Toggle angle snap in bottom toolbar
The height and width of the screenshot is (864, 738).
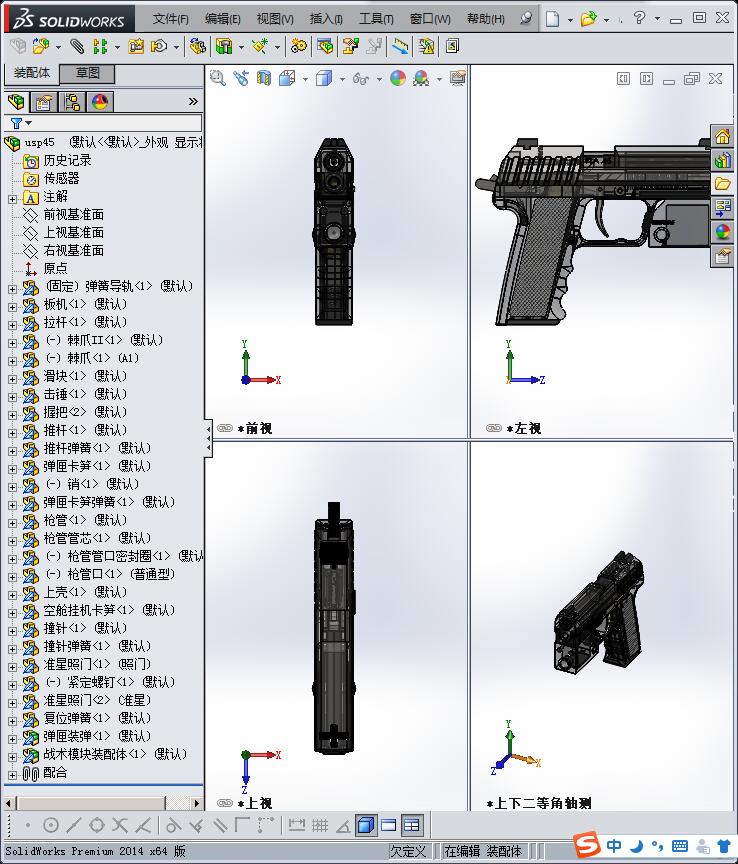pos(343,825)
